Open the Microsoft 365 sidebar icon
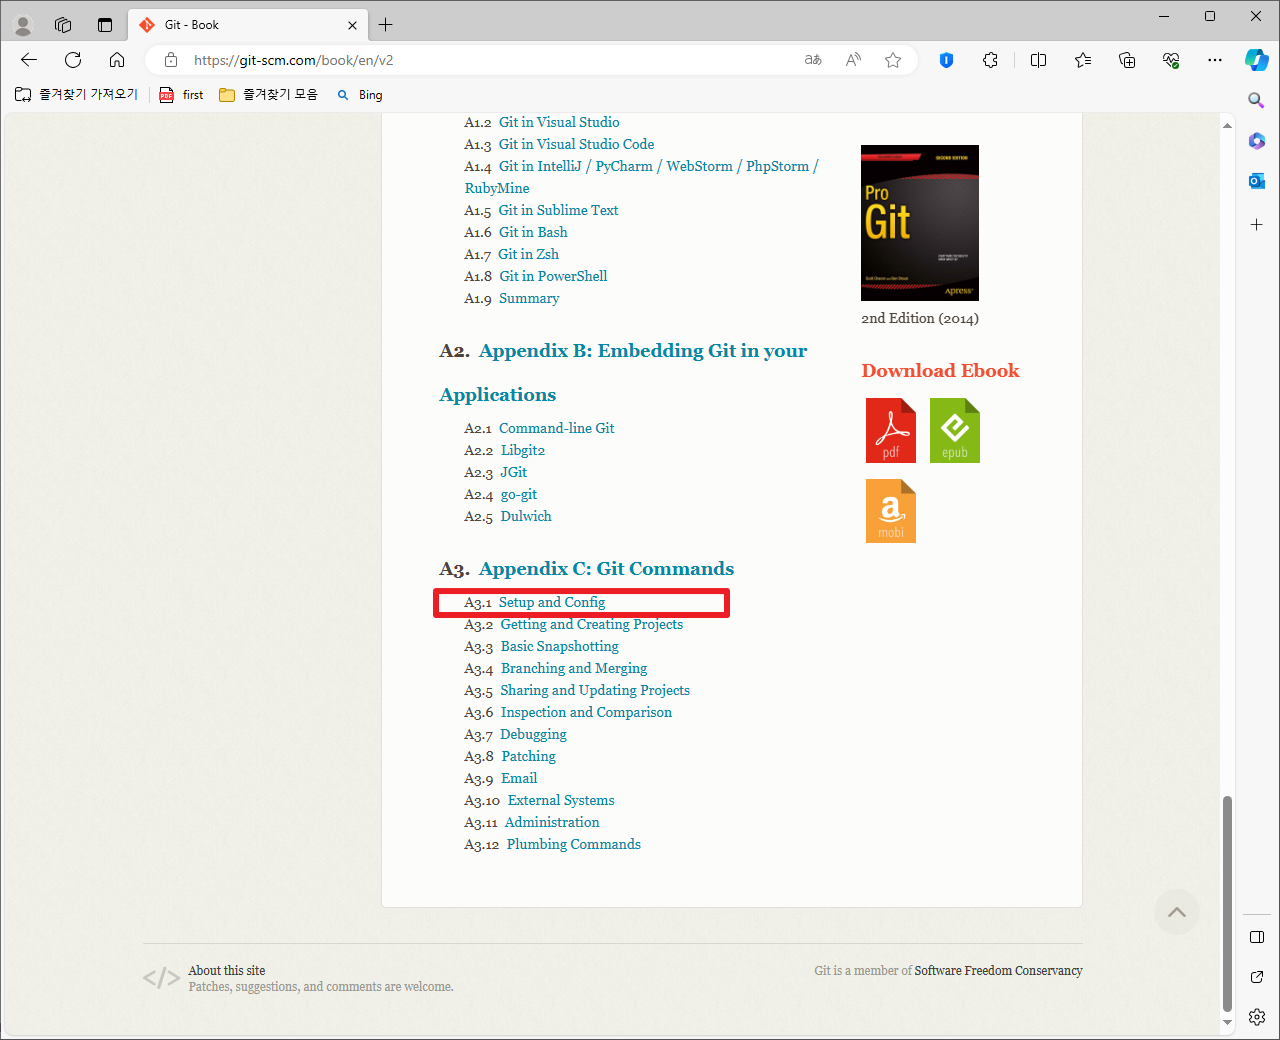The width and height of the screenshot is (1280, 1040). (1257, 141)
